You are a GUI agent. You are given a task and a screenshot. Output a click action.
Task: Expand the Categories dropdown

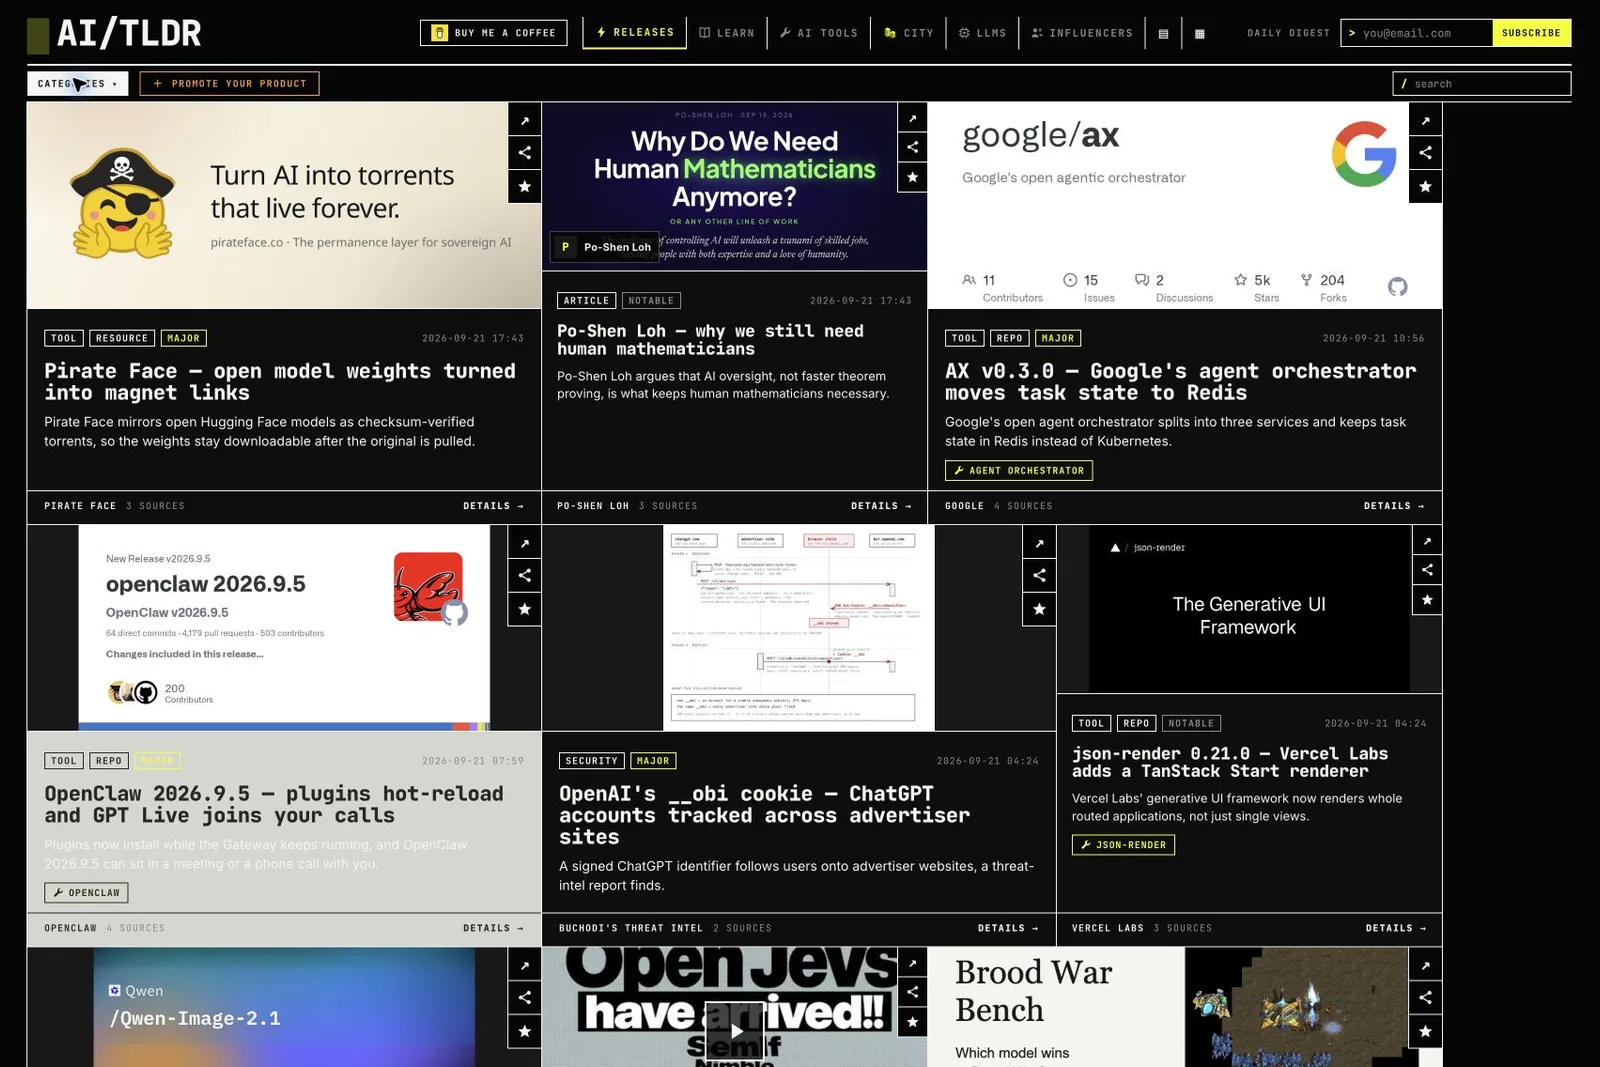click(x=78, y=84)
